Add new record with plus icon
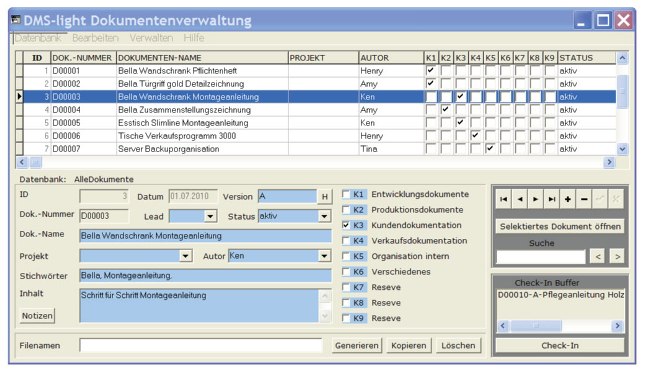This screenshot has width=647, height=372. click(x=568, y=199)
